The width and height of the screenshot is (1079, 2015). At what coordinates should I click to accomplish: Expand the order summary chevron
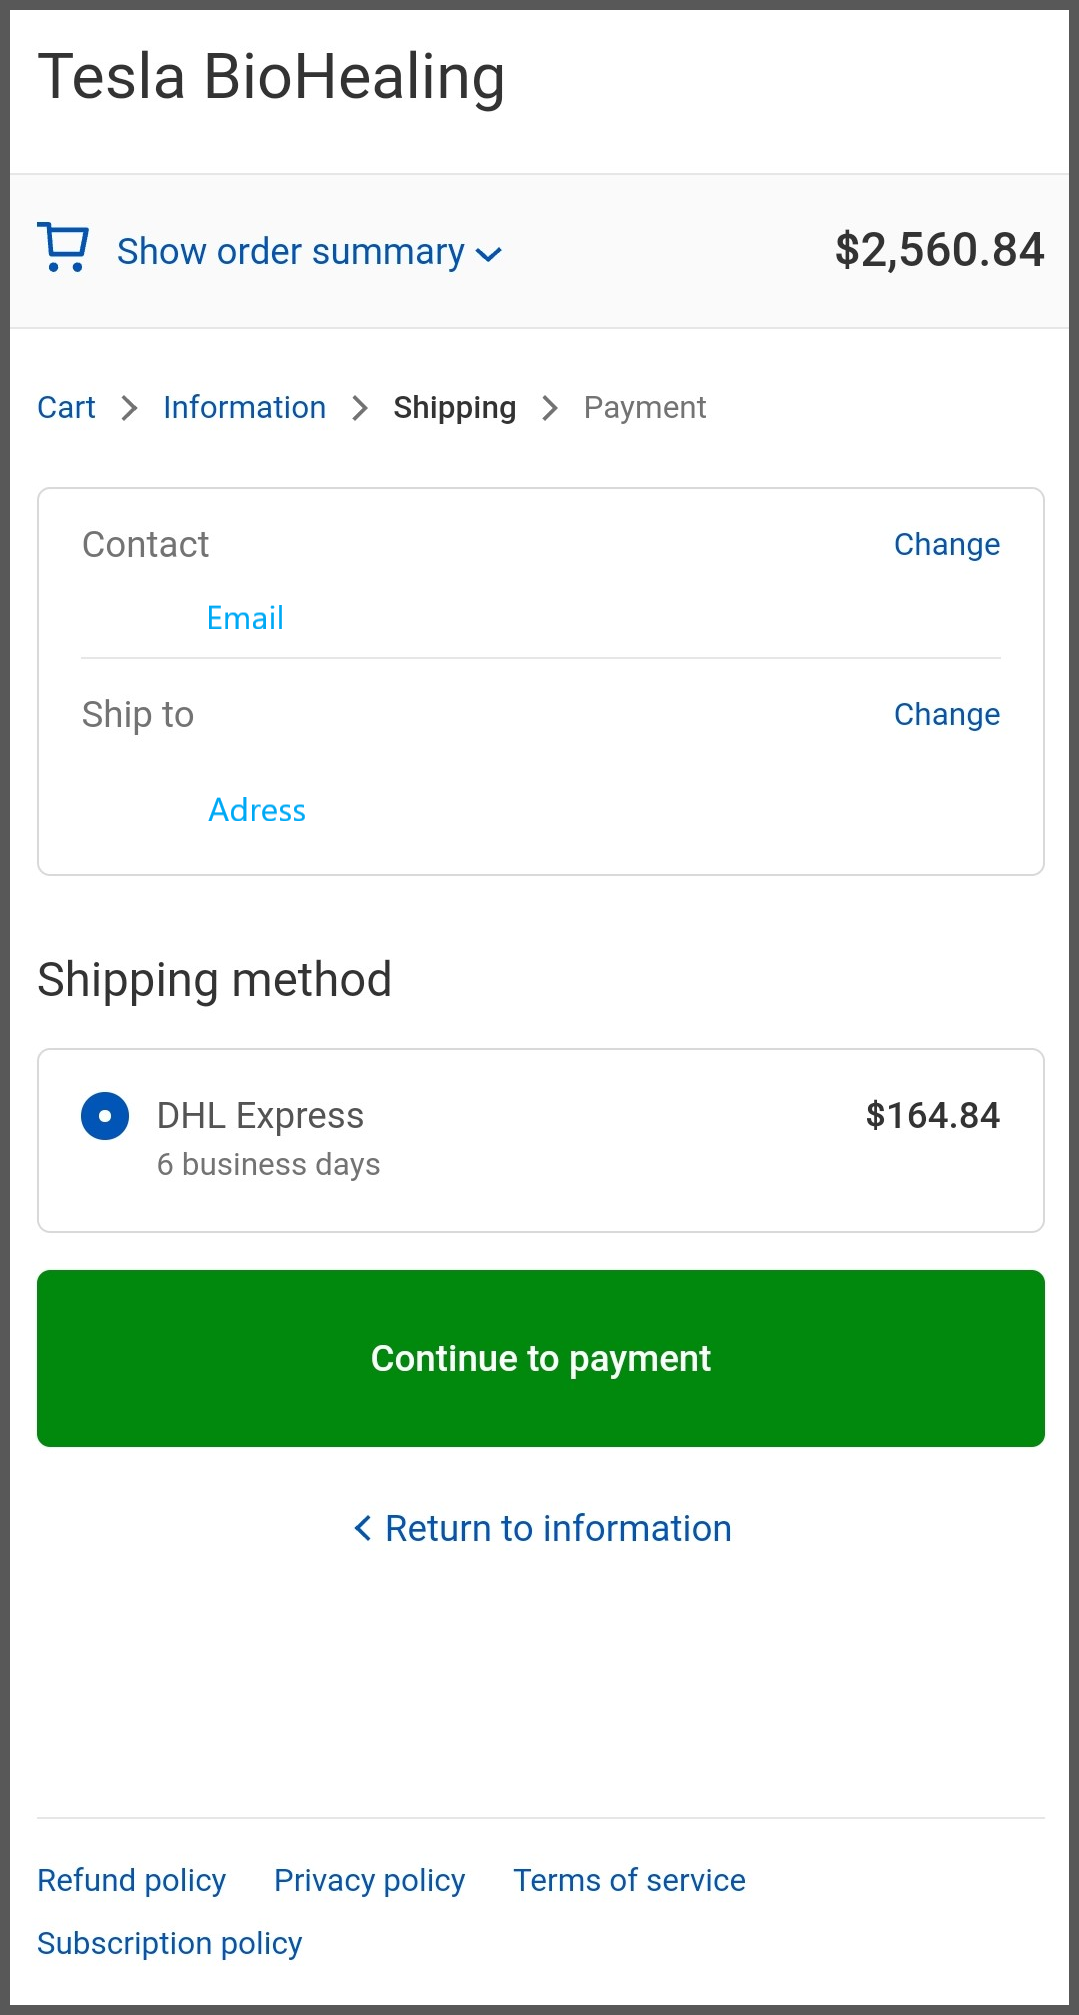tap(488, 254)
